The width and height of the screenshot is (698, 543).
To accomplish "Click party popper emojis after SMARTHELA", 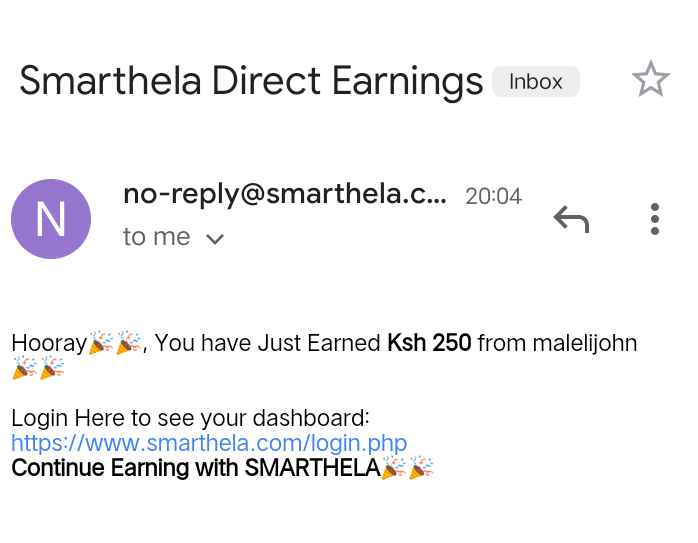I will pyautogui.click(x=407, y=467).
